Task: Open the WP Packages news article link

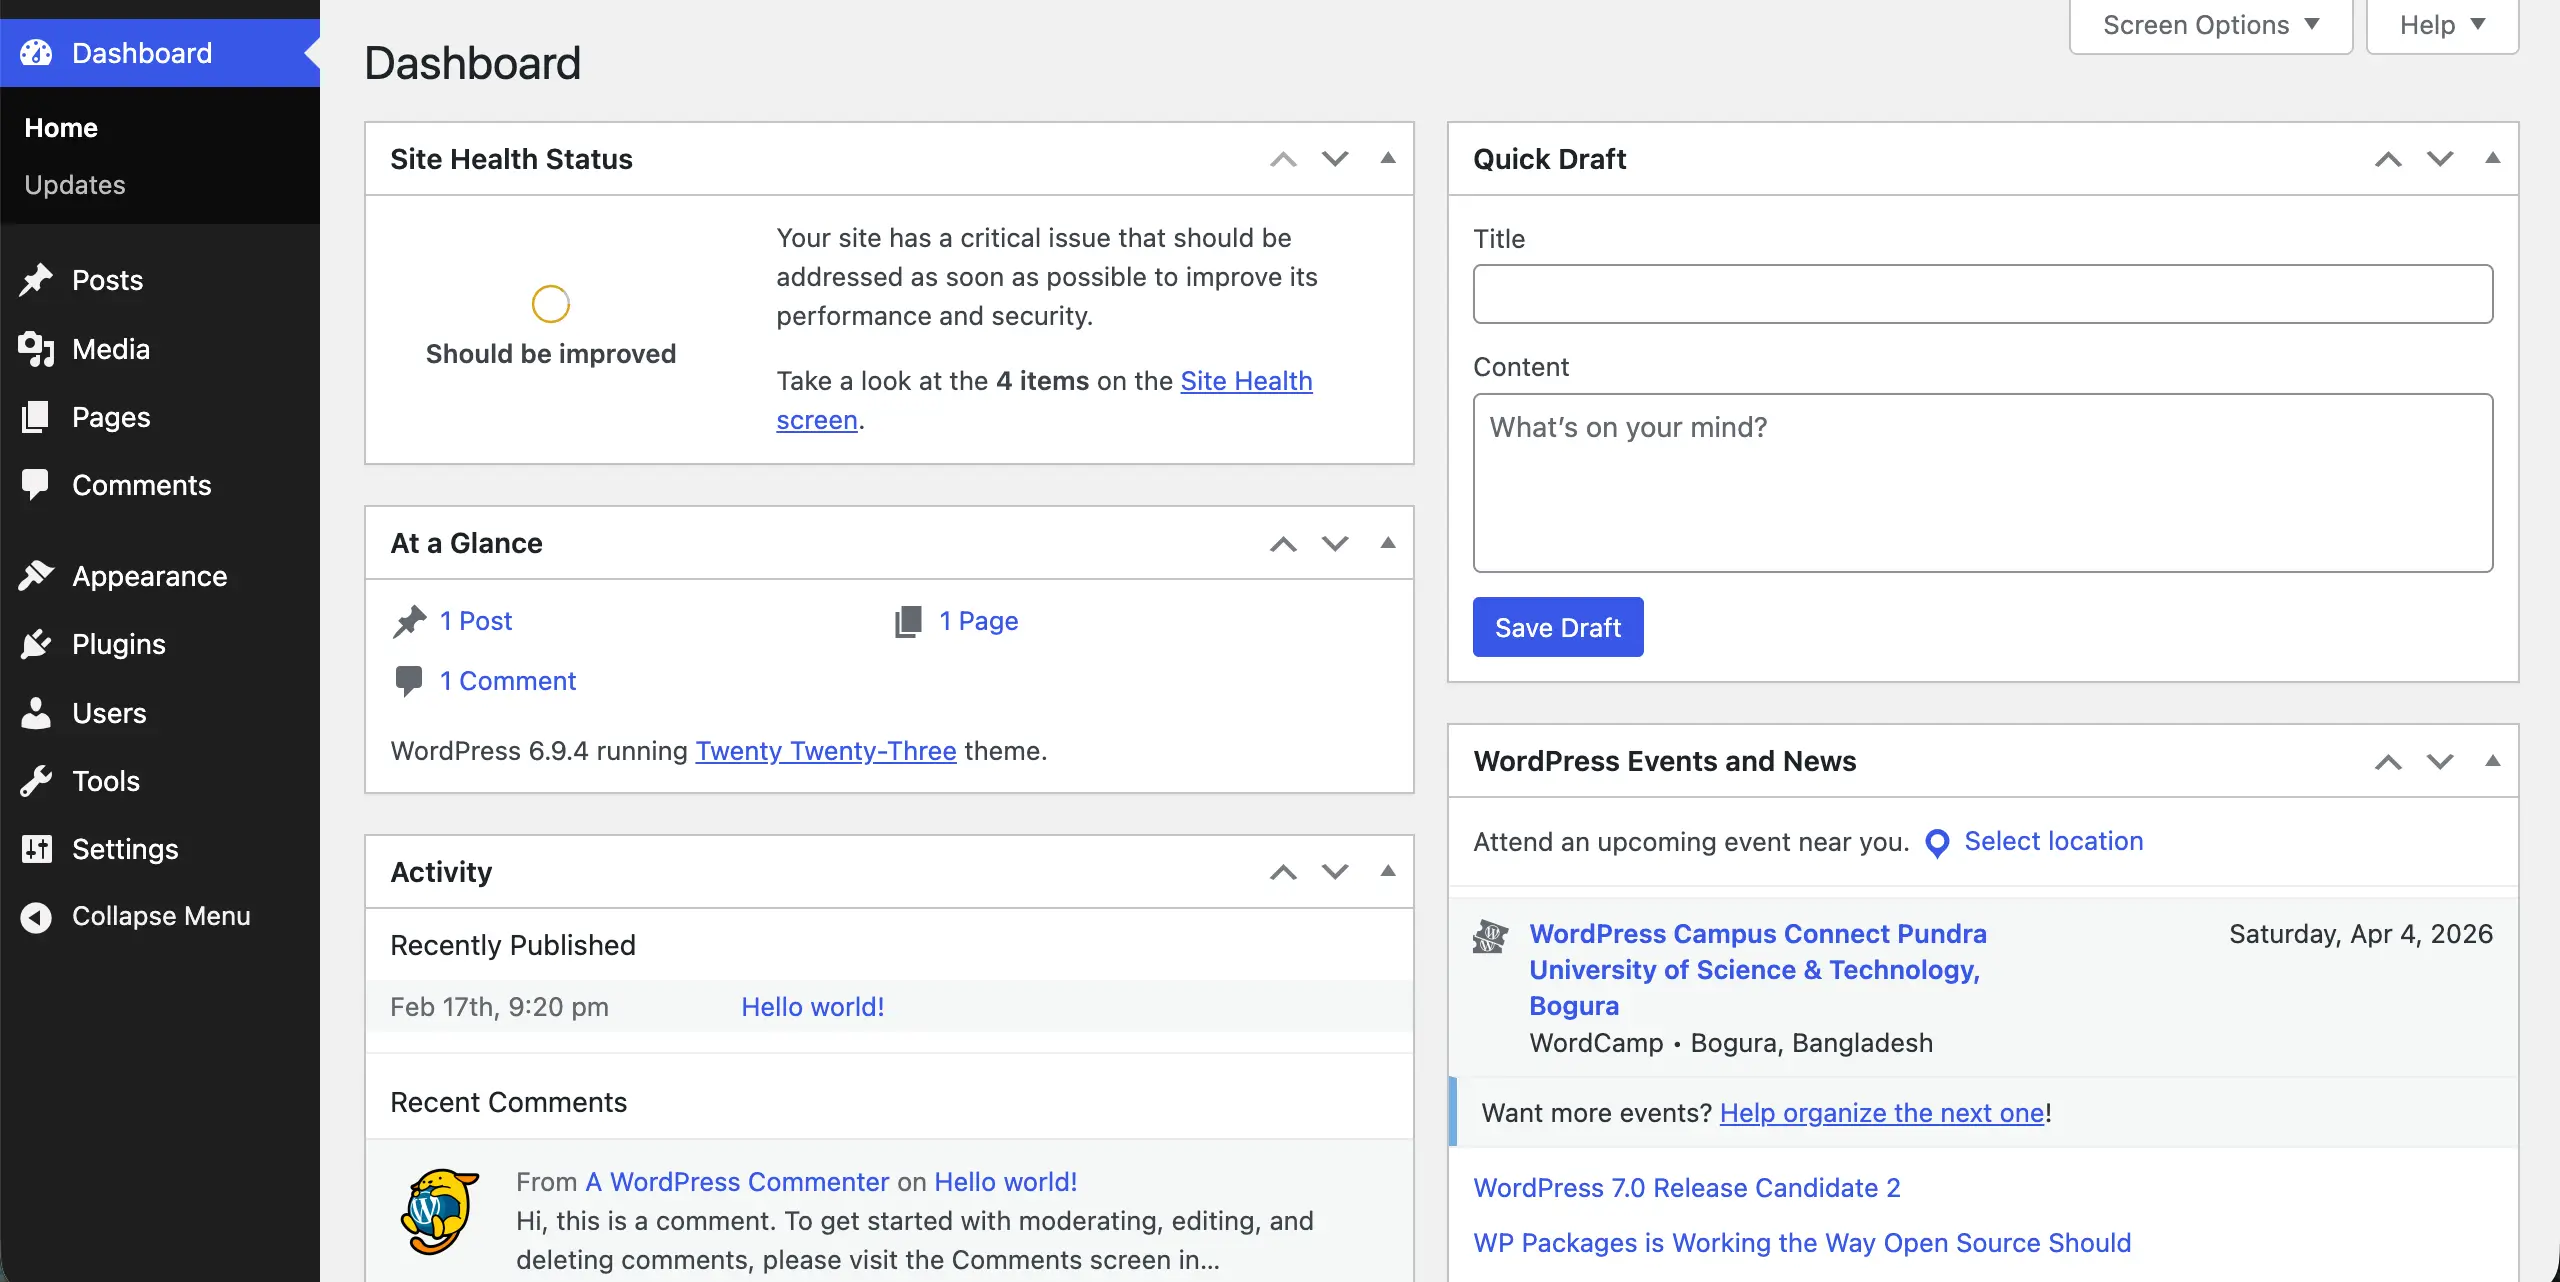Action: [1802, 1243]
